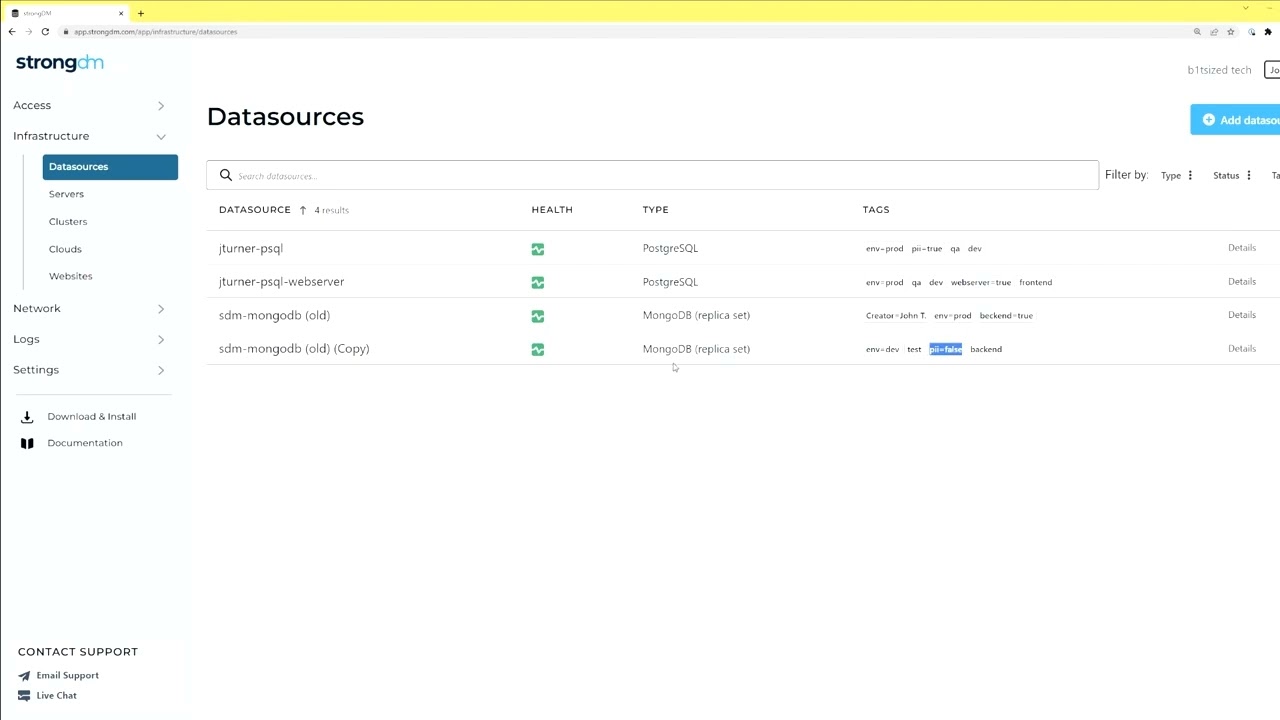Open Details for jturner-psql-webserver
This screenshot has width=1280, height=720.
point(1241,282)
